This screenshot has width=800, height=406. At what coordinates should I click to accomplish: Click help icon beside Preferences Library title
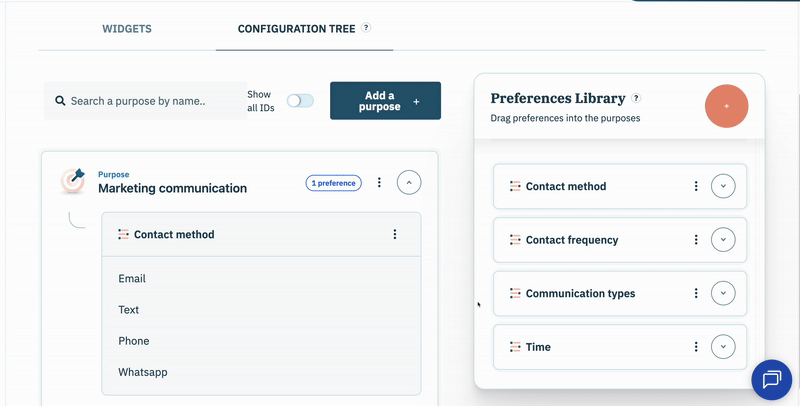point(637,98)
